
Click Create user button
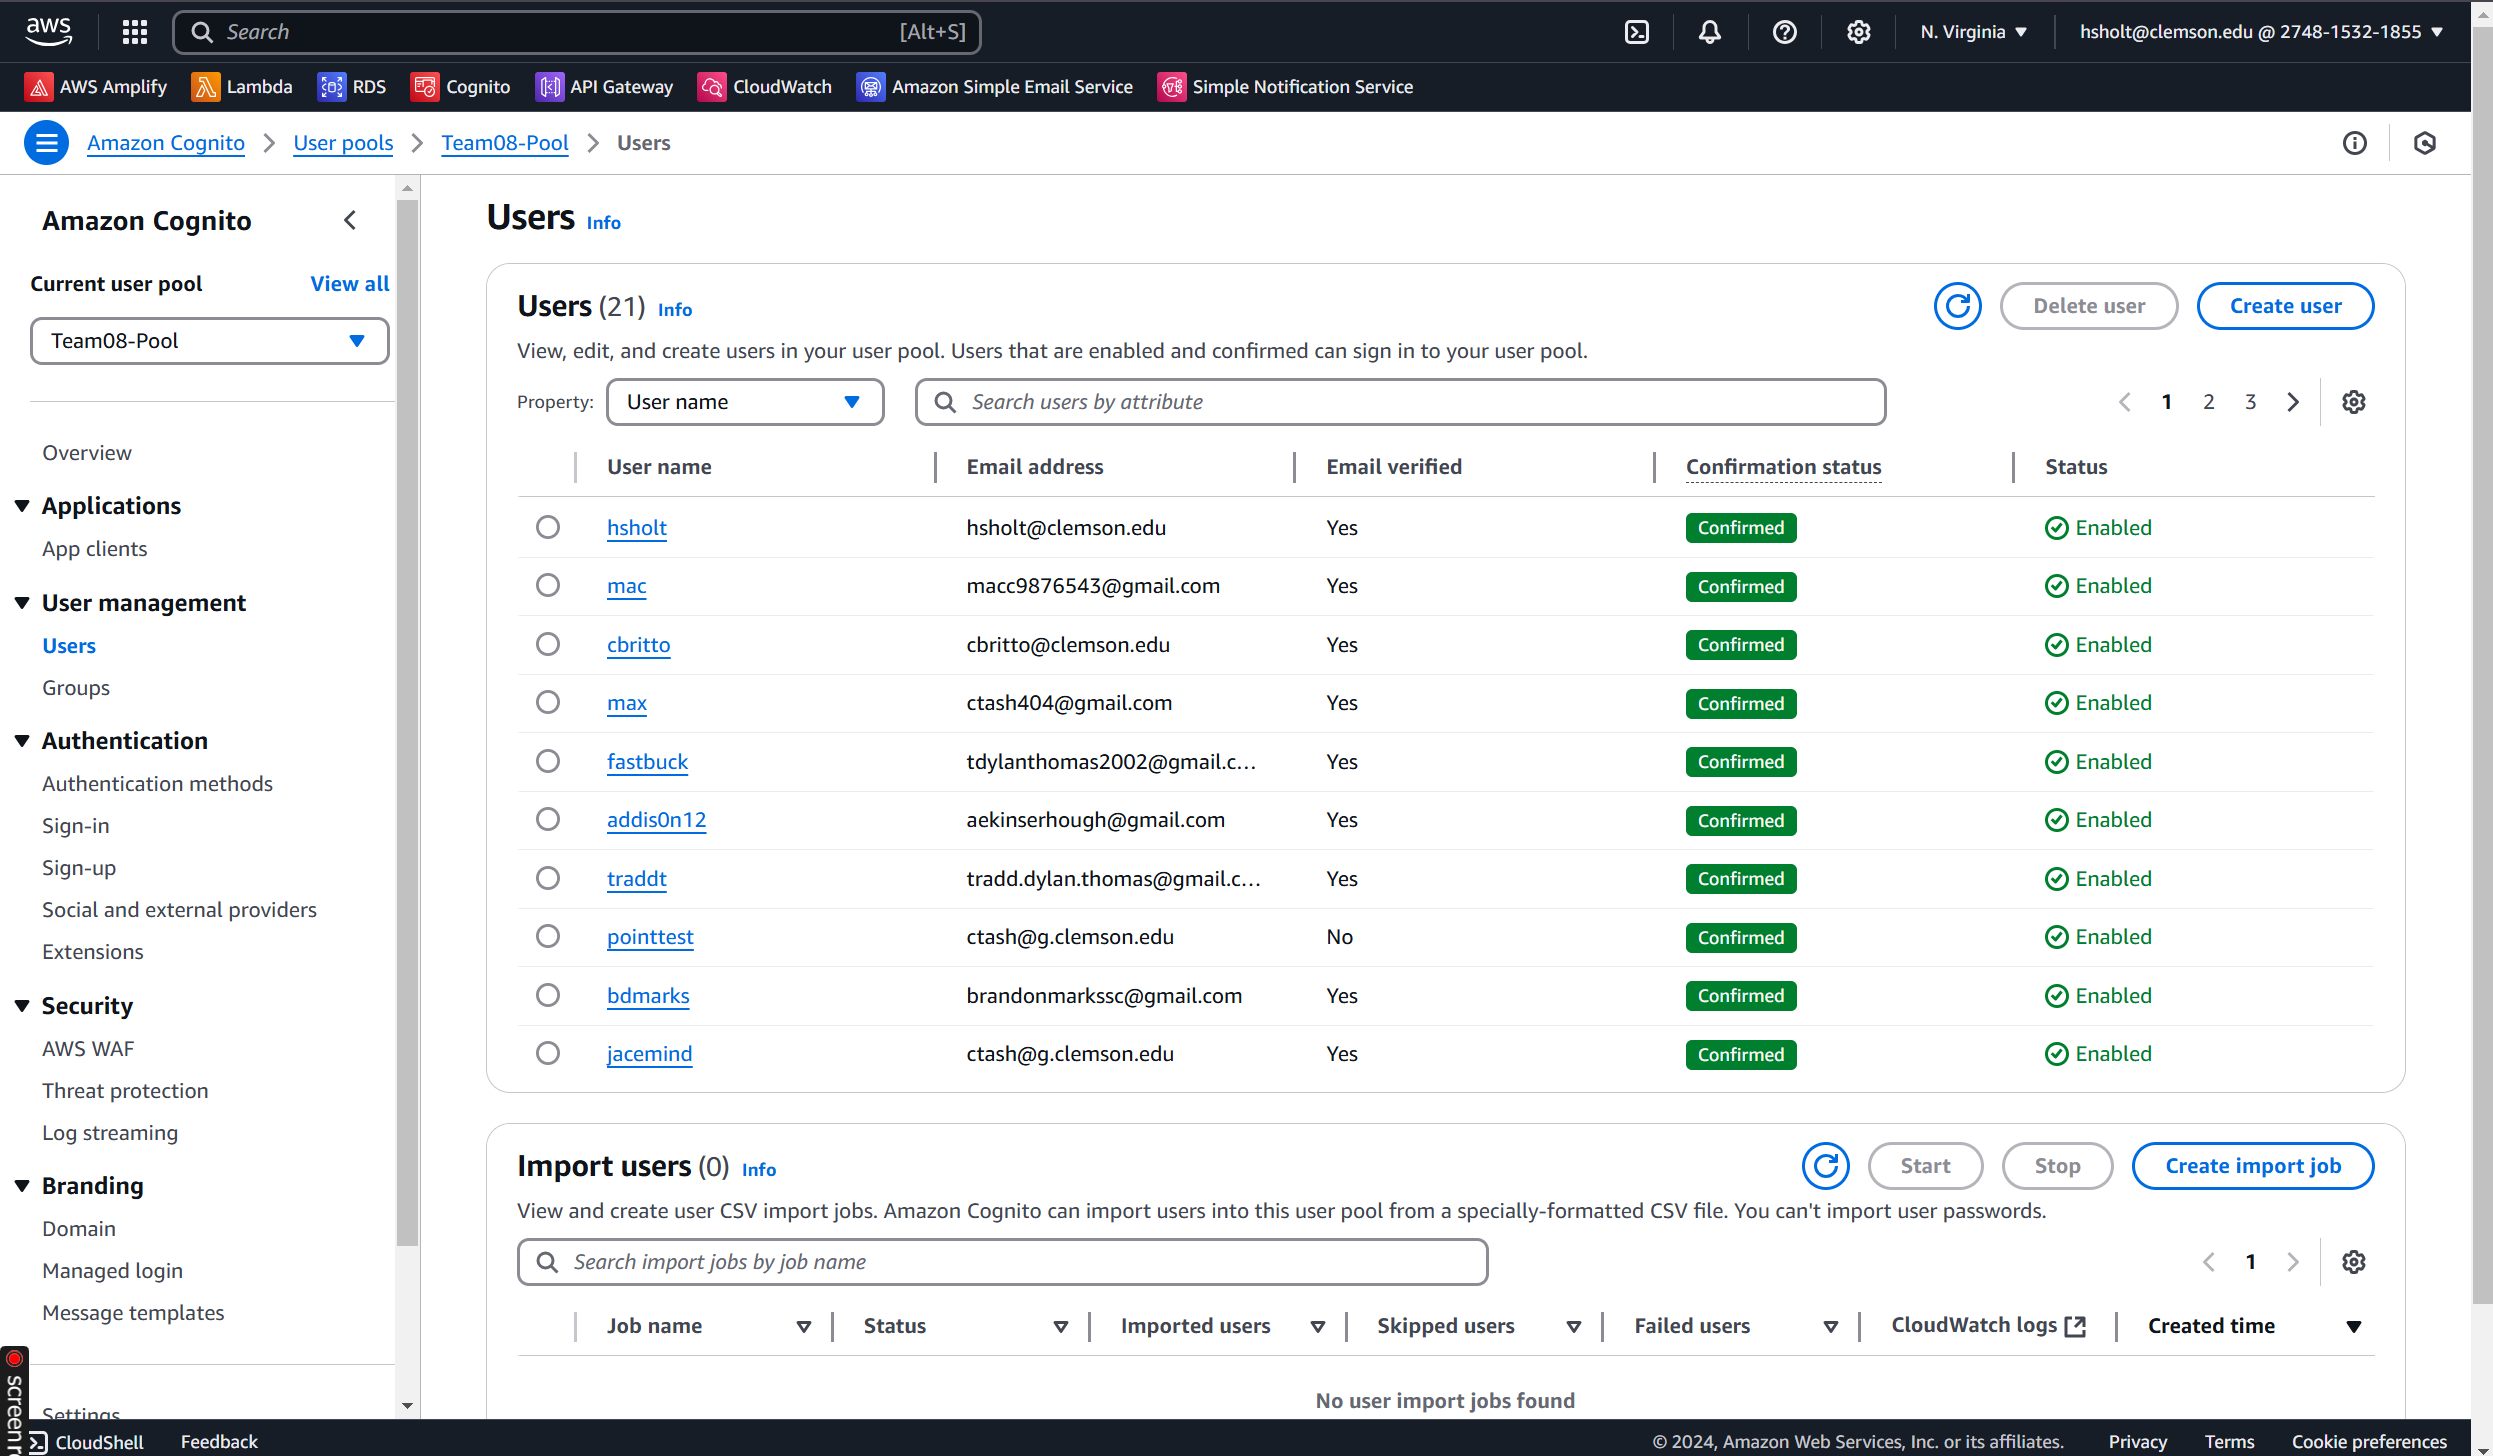(x=2283, y=305)
